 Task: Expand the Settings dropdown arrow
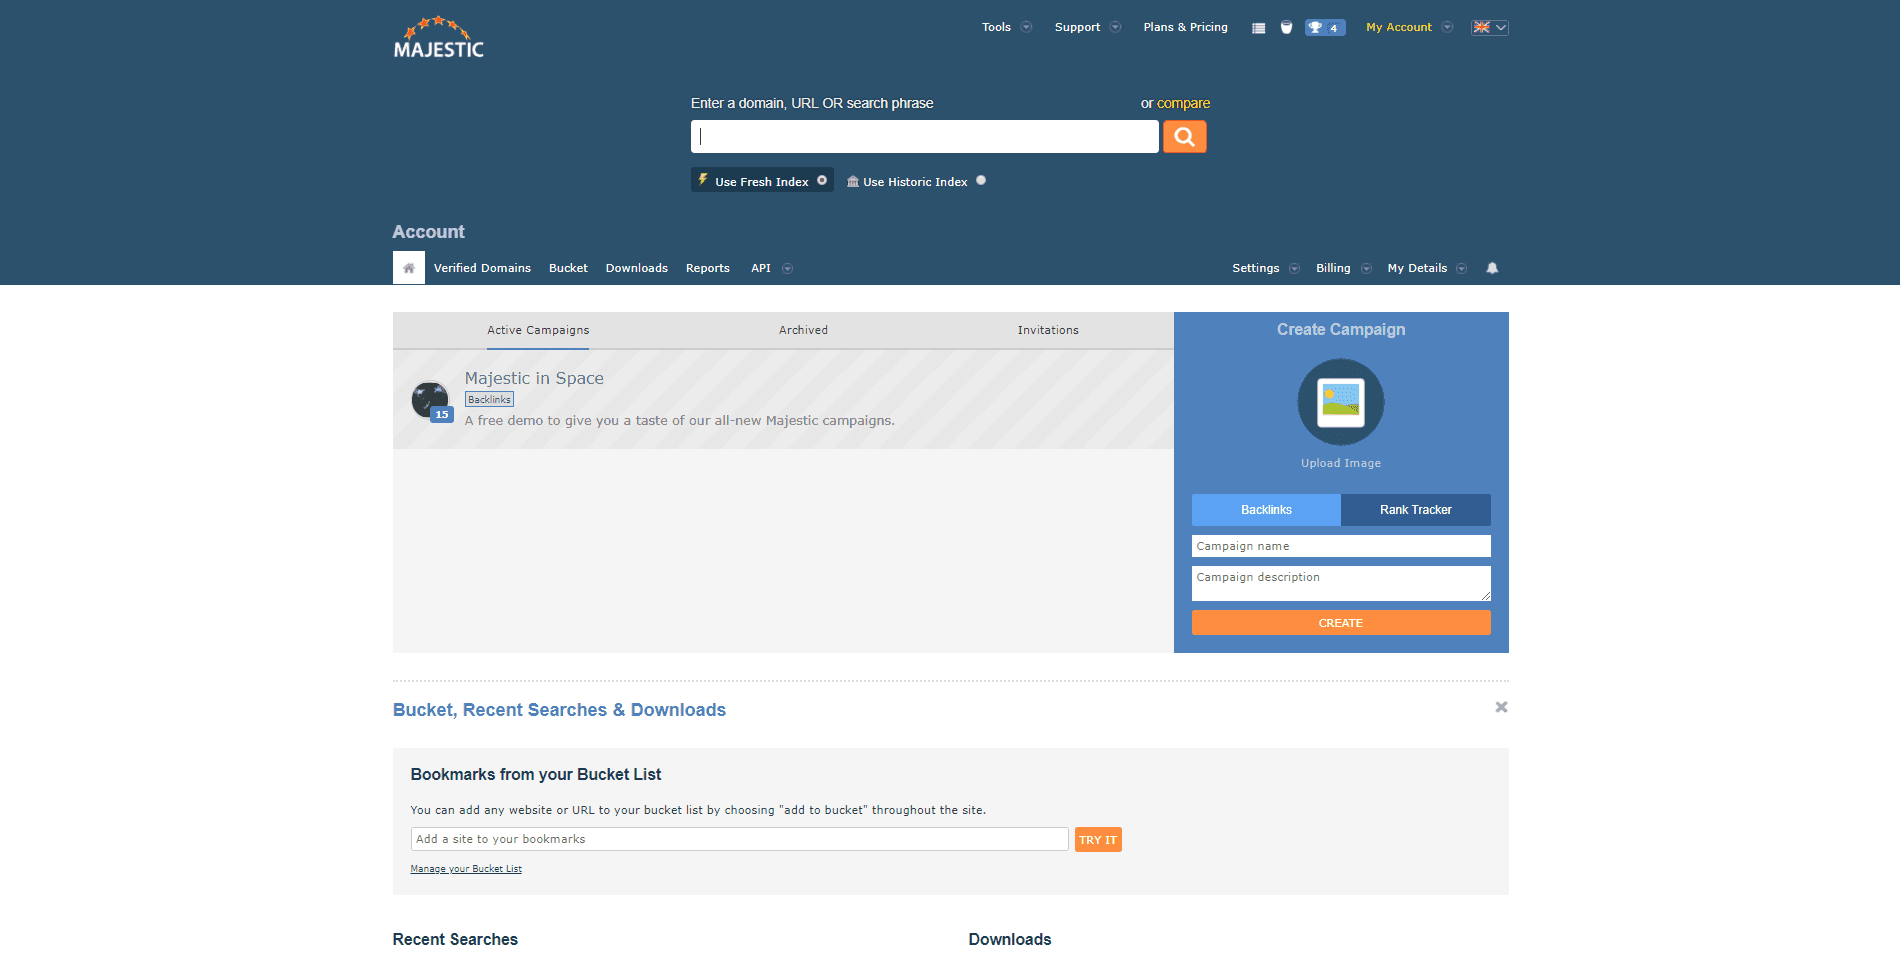pyautogui.click(x=1294, y=268)
